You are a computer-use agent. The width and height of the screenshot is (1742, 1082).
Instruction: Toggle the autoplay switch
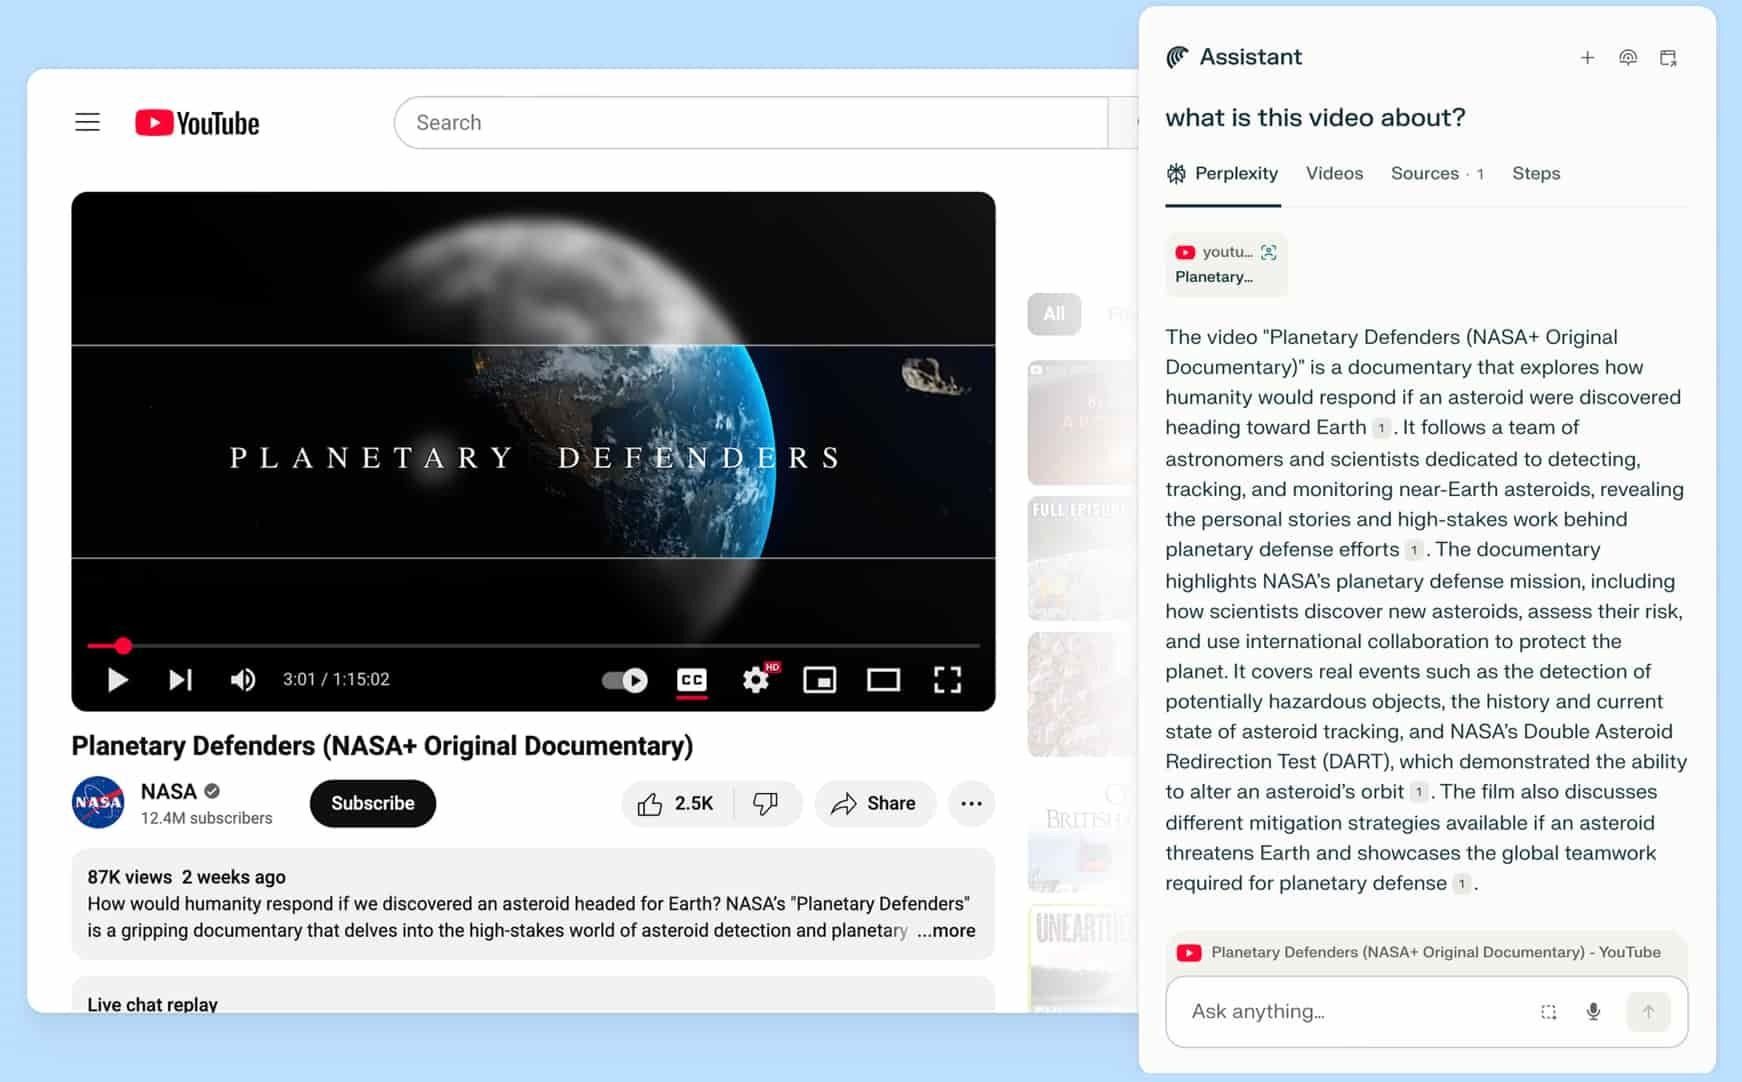coord(625,680)
